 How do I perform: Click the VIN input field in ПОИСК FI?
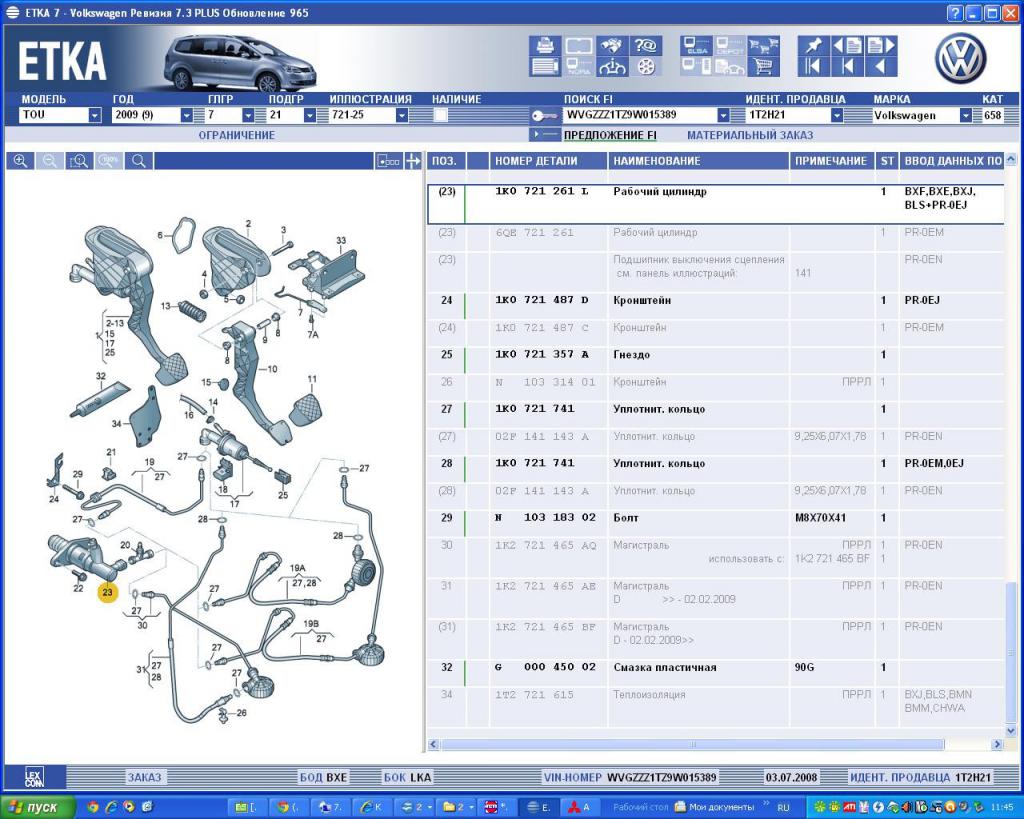pos(641,115)
